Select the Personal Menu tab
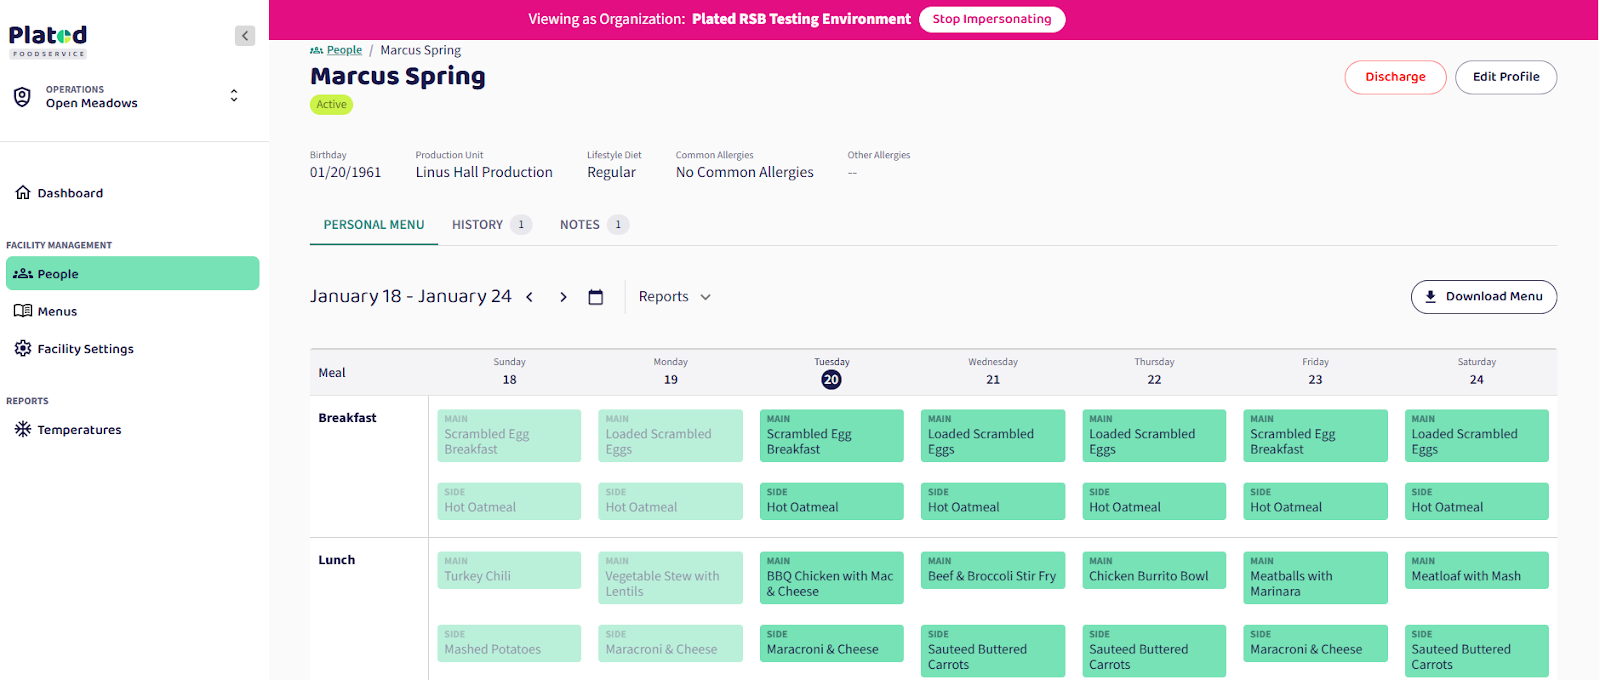1600x680 pixels. click(374, 225)
